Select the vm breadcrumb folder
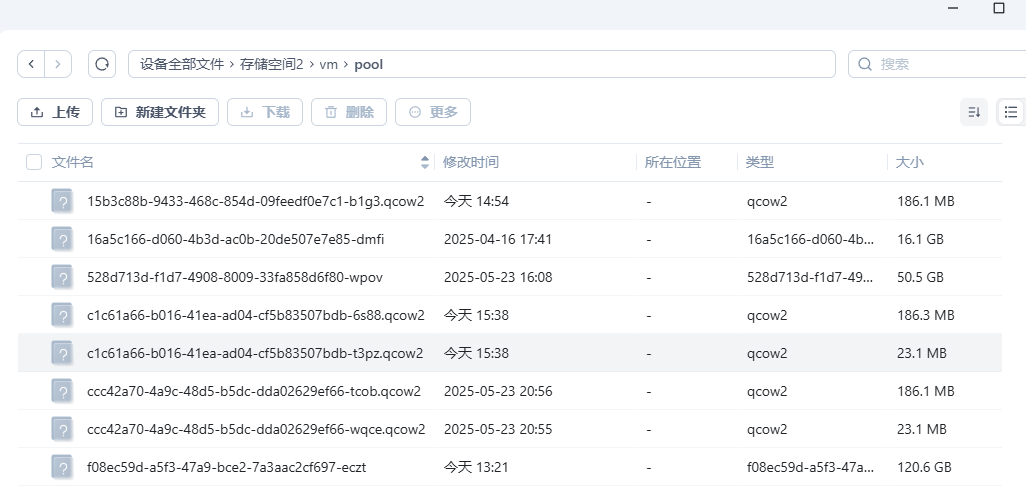 (x=328, y=64)
